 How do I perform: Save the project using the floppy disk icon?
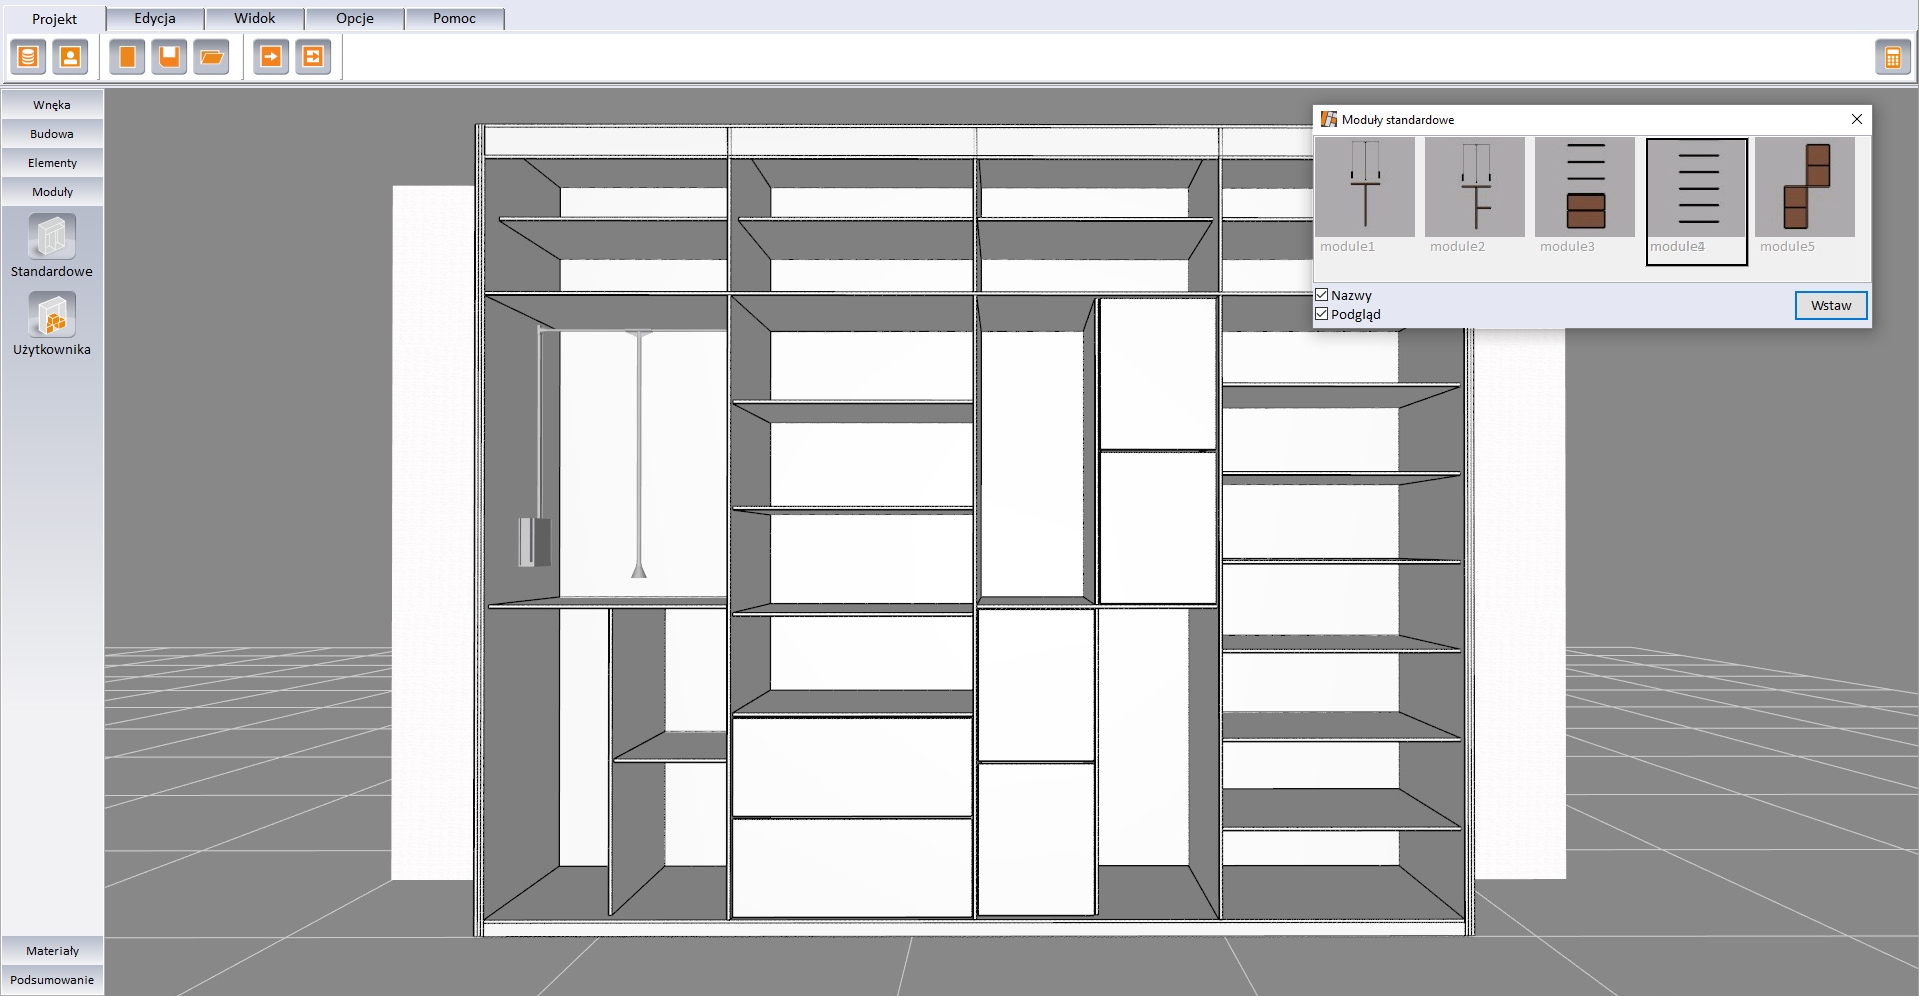[x=169, y=57]
